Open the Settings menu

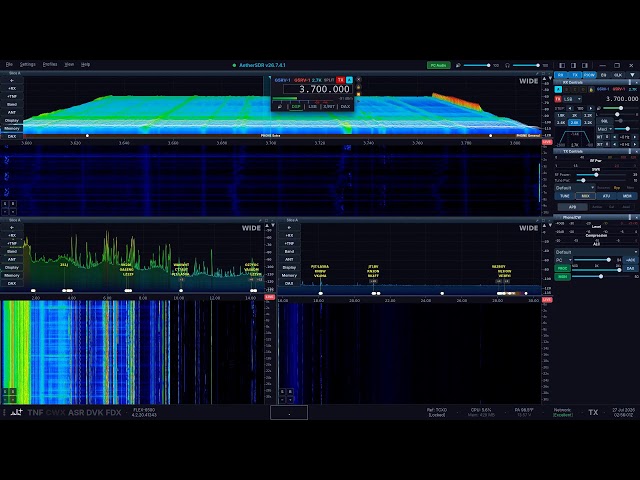[x=28, y=64]
